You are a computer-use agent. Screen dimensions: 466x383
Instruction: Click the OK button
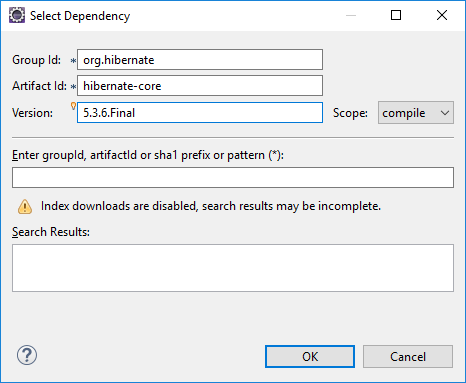pos(310,357)
